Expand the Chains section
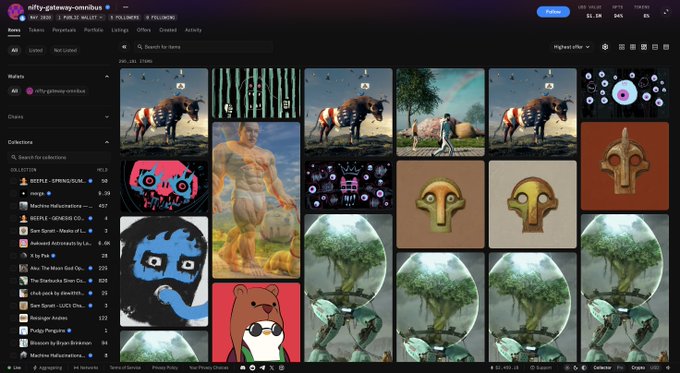Screen dimensions: 680x373 tap(107, 117)
